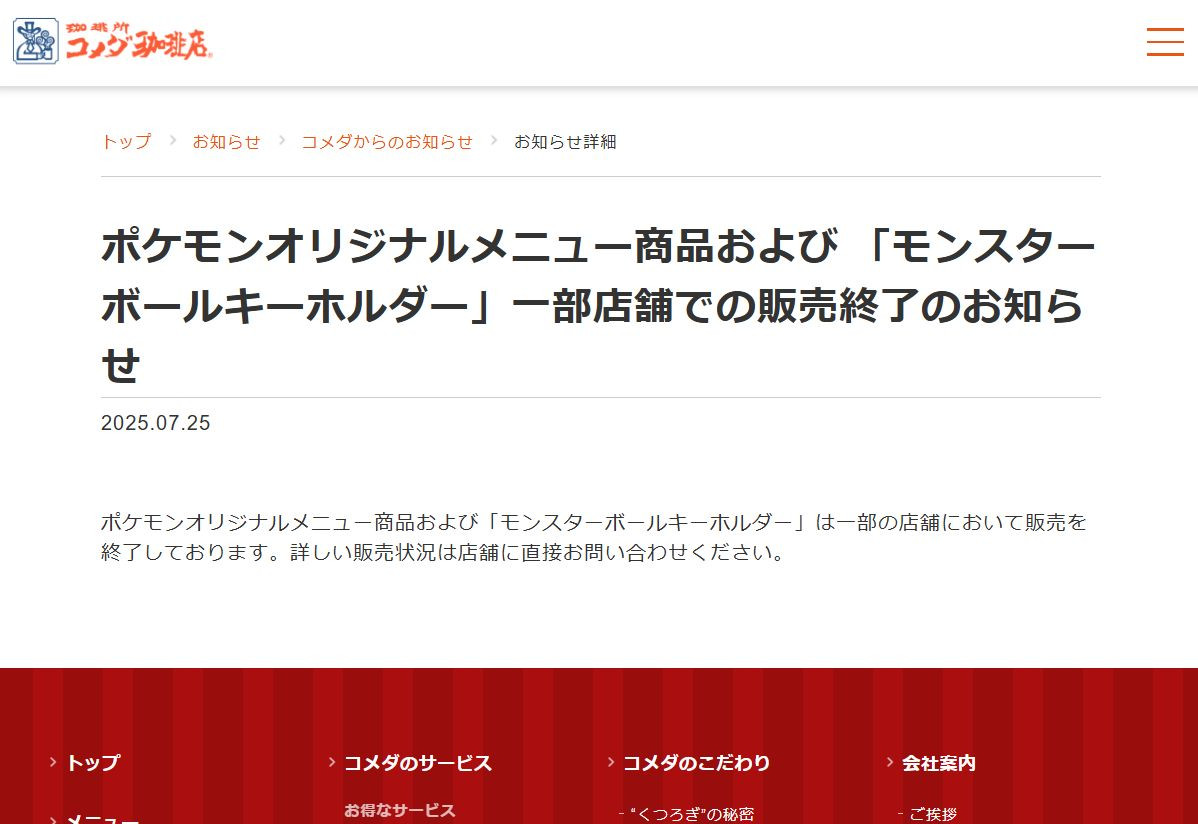This screenshot has height=824, width=1198.
Task: Go to トップ breadcrumb link
Action: [126, 141]
